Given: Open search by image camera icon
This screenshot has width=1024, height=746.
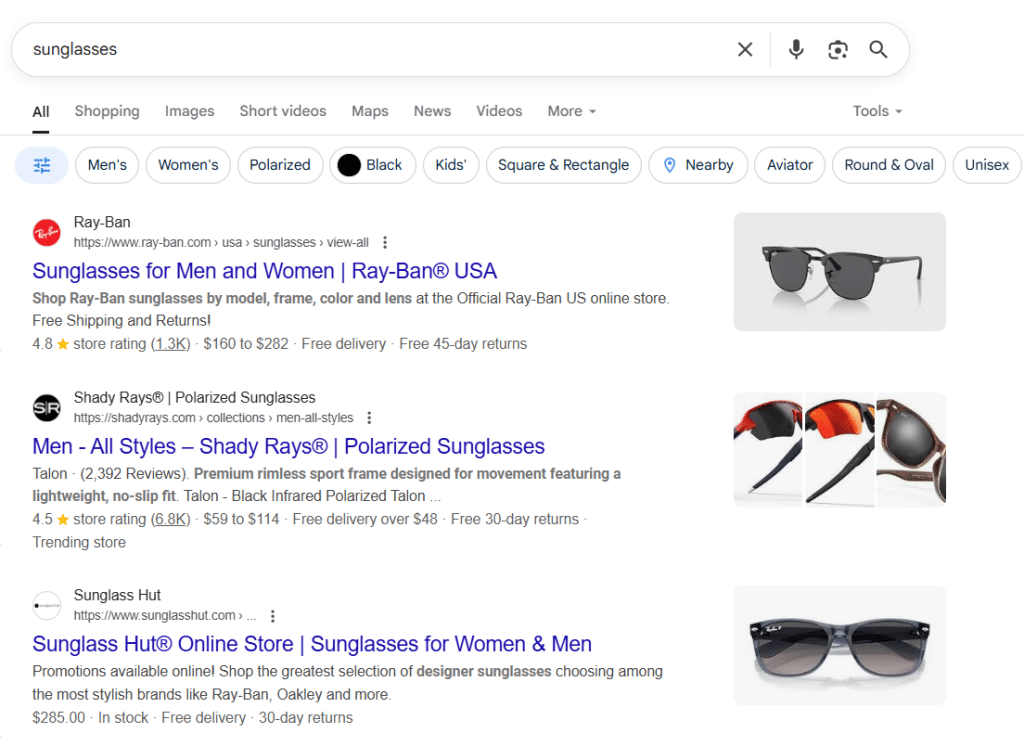Looking at the screenshot, I should (x=837, y=50).
